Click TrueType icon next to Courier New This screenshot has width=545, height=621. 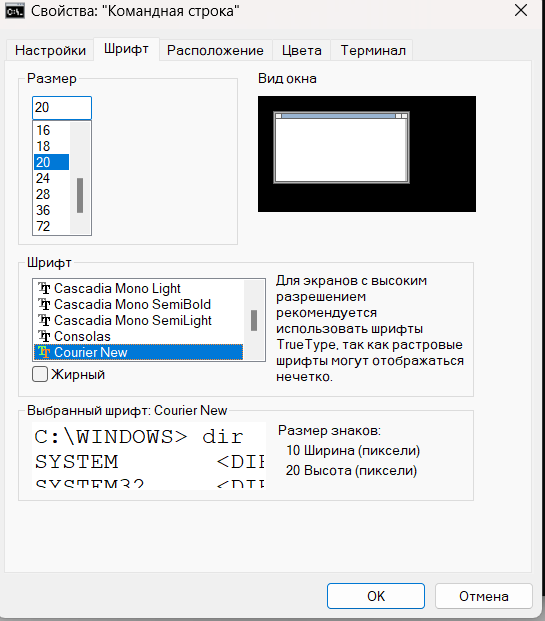(44, 352)
